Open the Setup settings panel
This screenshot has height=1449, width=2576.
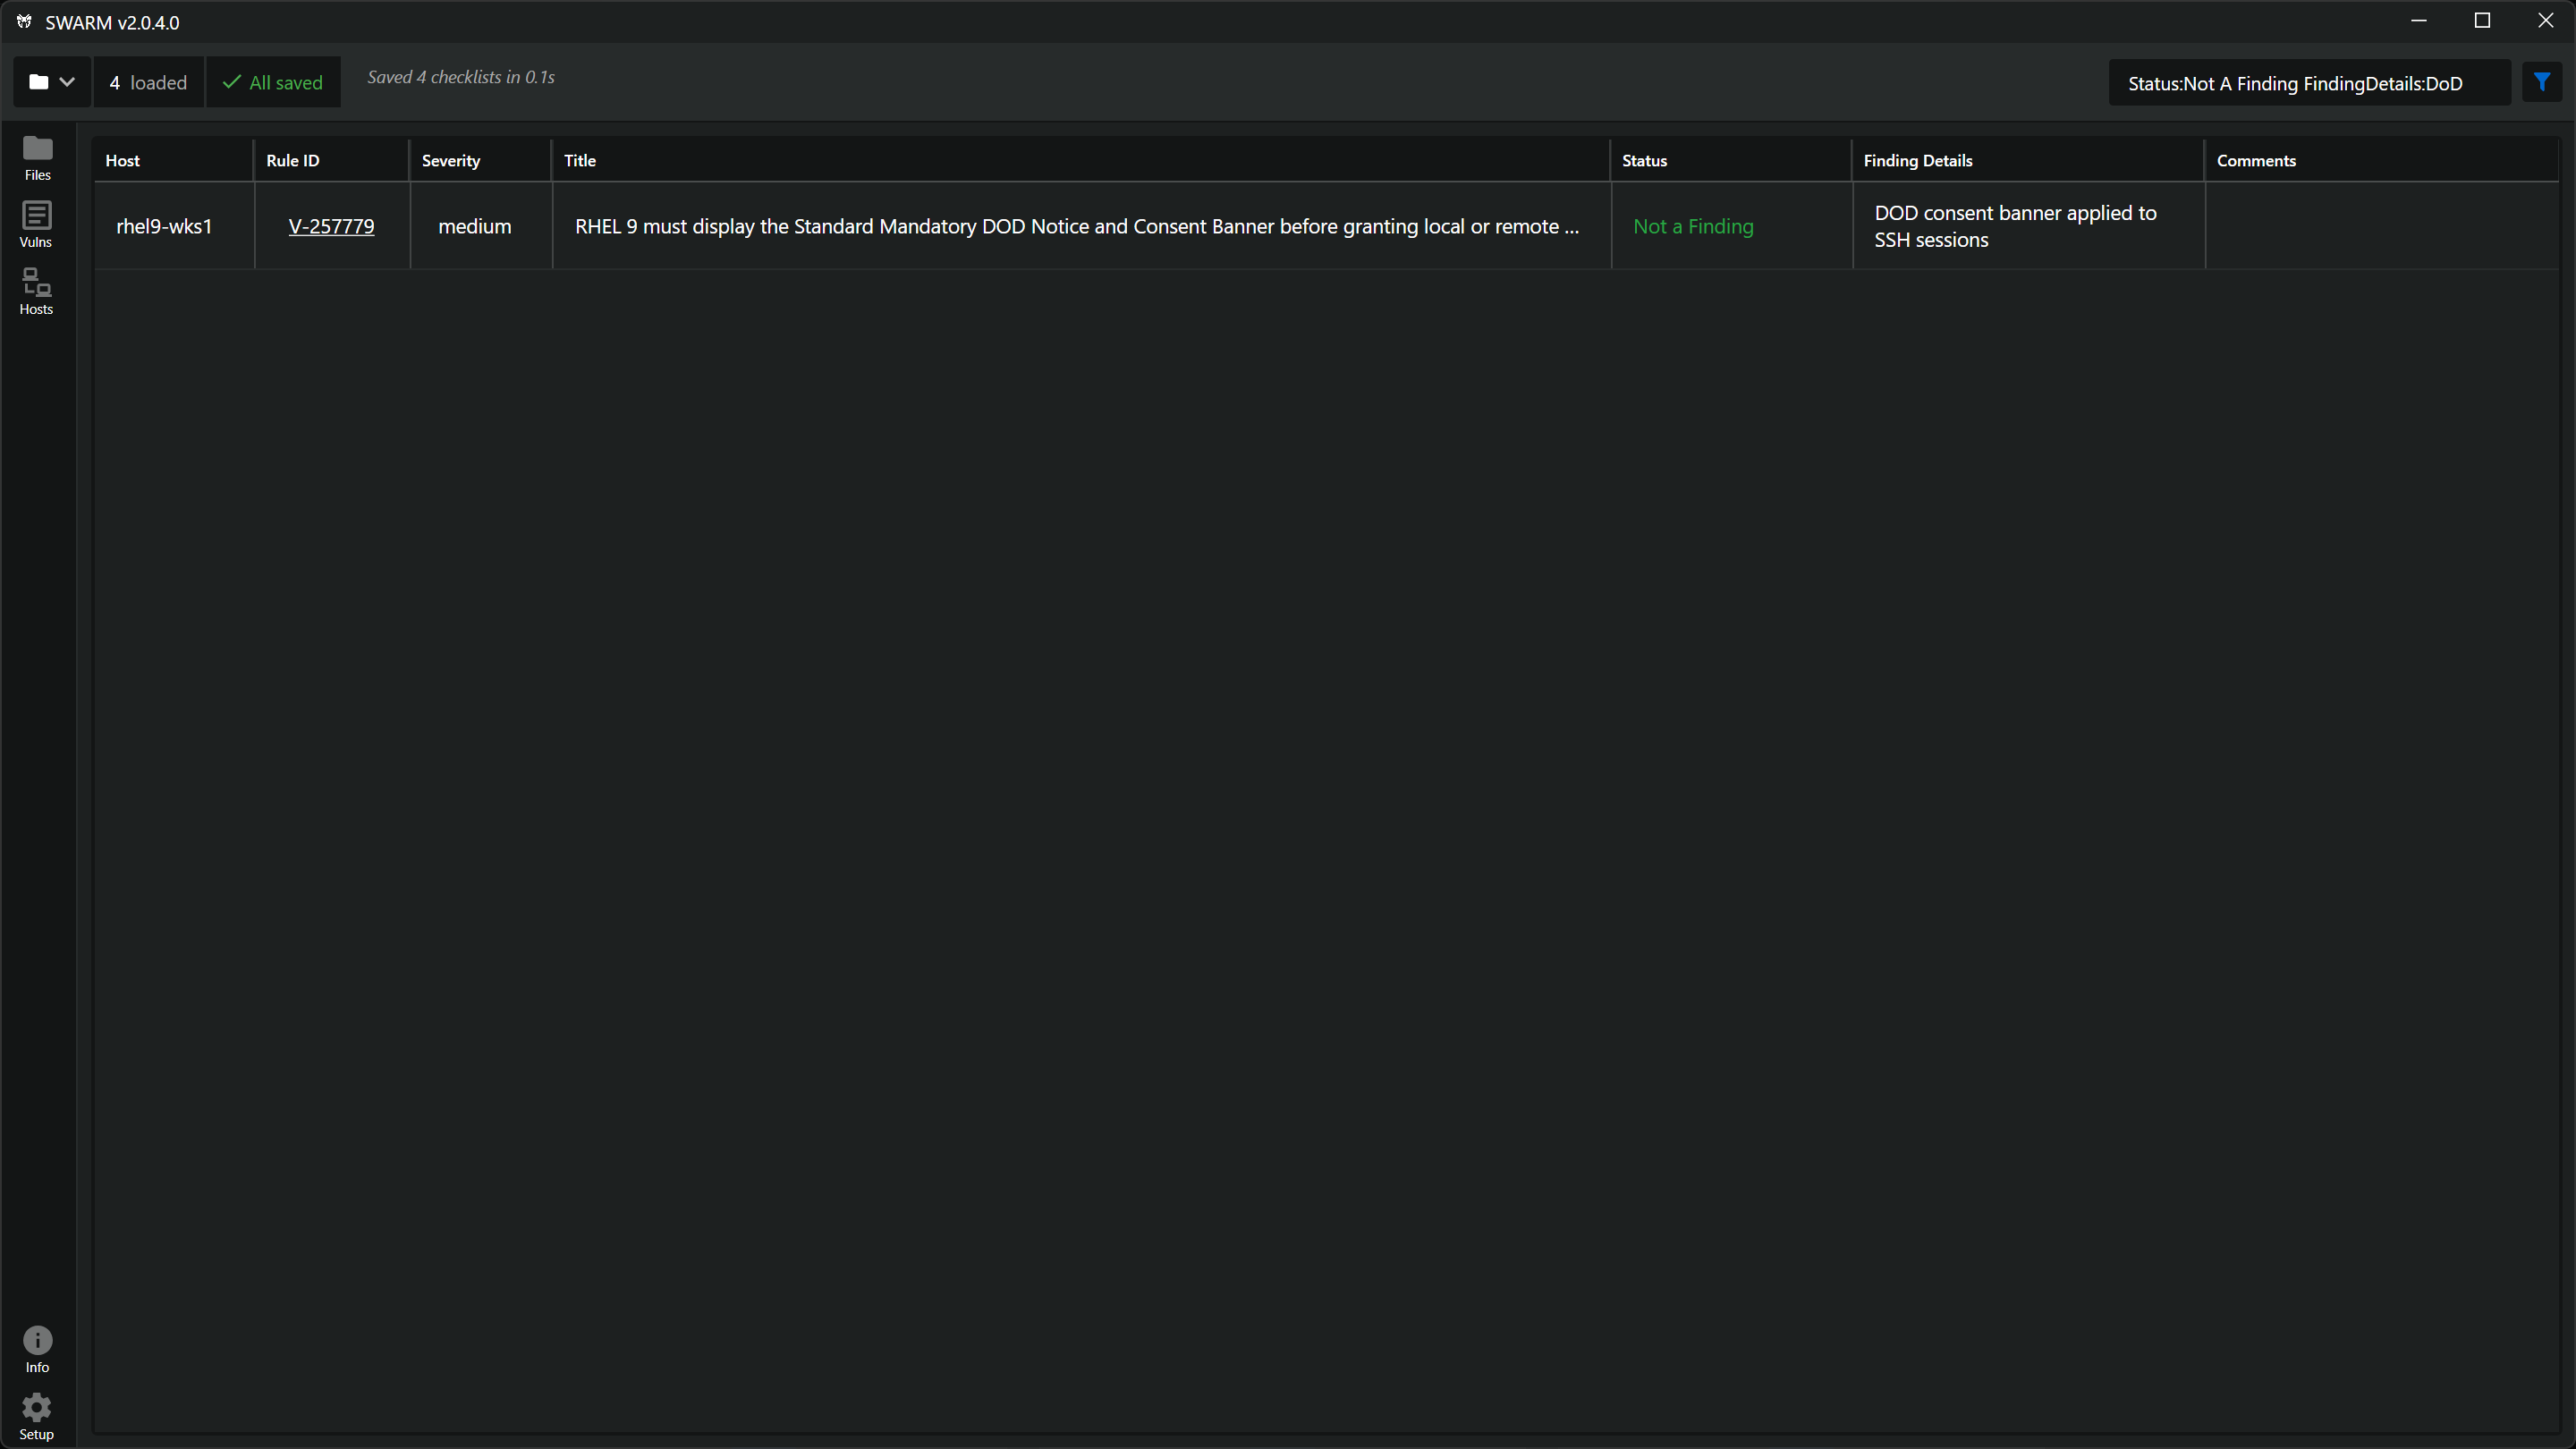(37, 1413)
